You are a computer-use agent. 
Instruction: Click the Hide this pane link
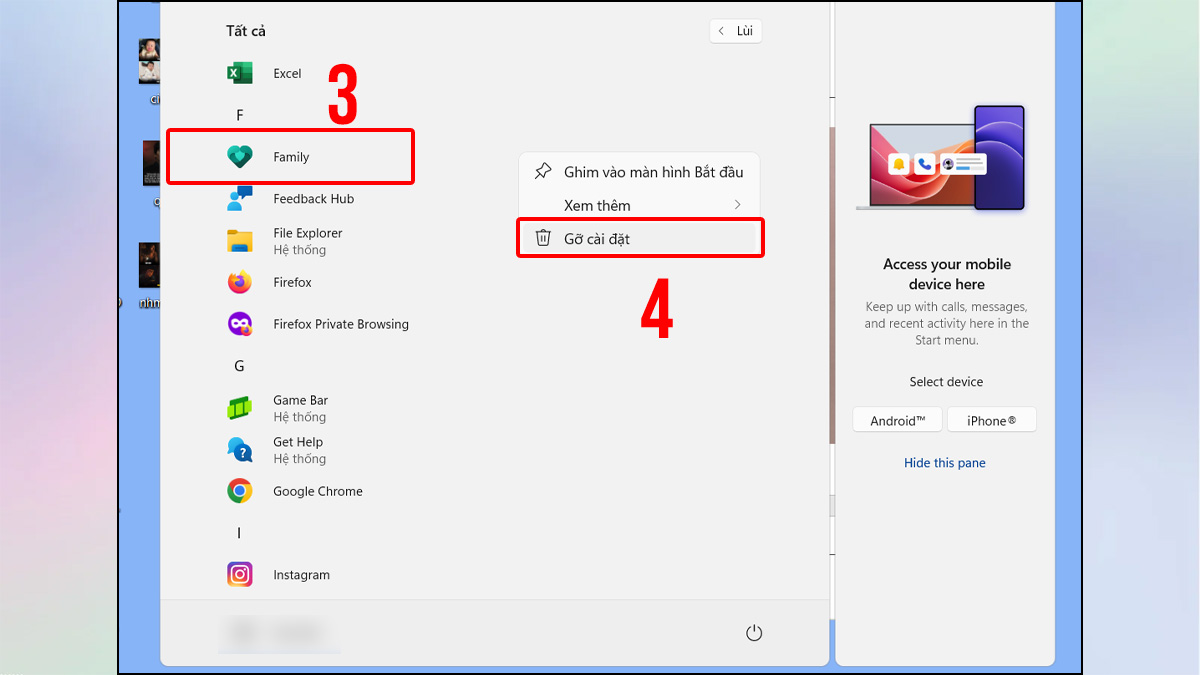(x=945, y=463)
